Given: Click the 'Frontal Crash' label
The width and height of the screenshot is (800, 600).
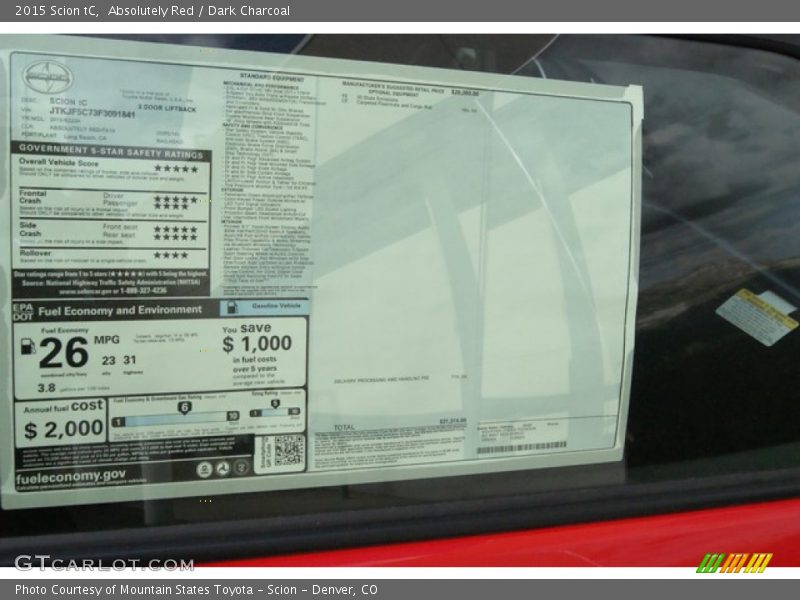Looking at the screenshot, I should [33, 197].
